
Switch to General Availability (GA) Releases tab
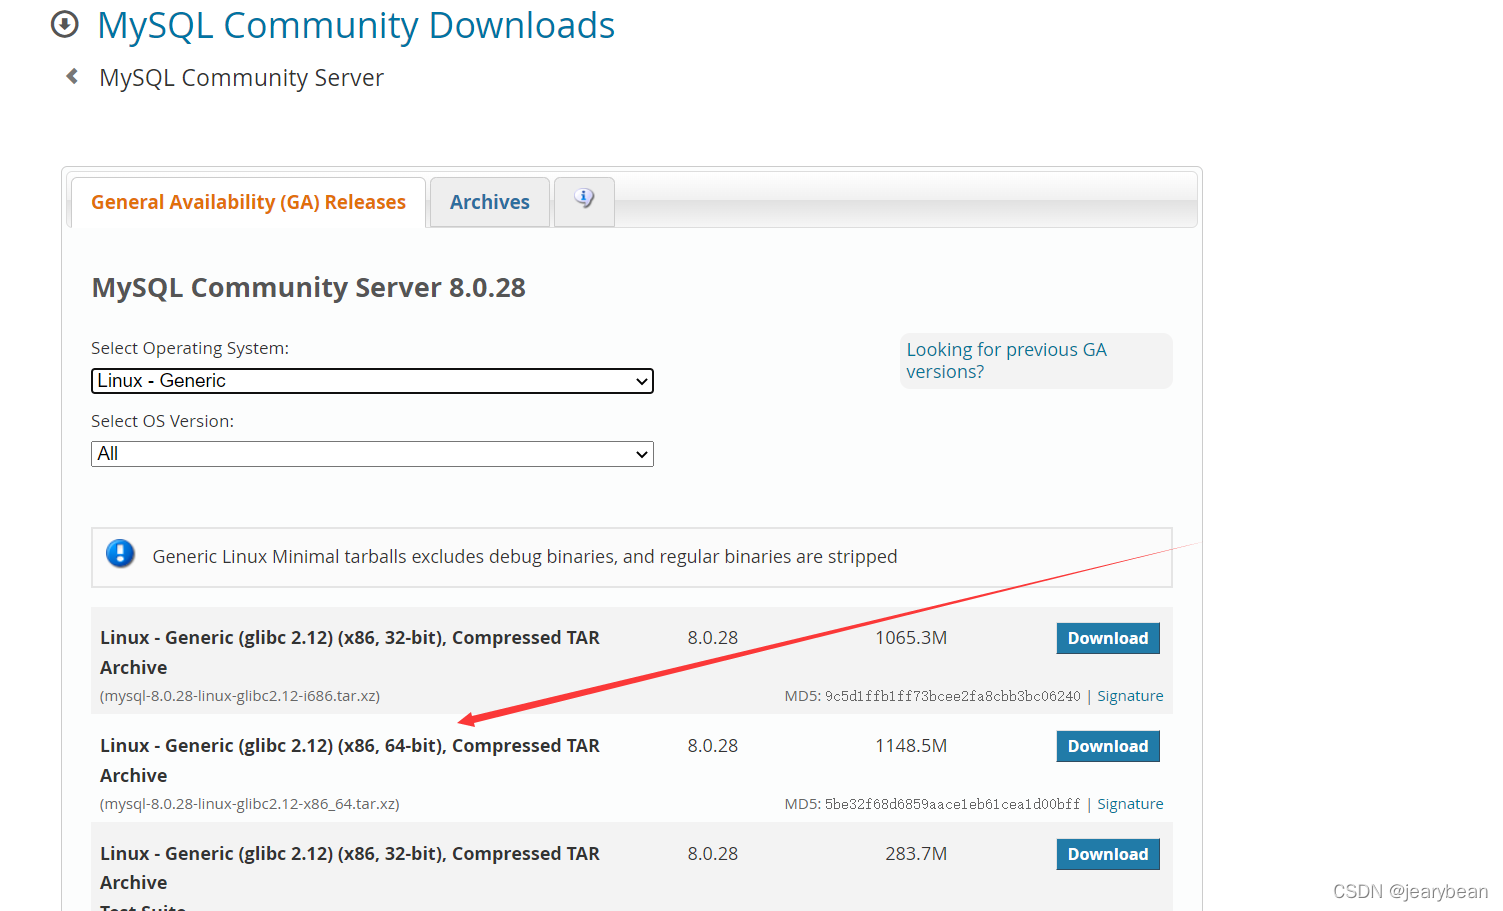[248, 202]
